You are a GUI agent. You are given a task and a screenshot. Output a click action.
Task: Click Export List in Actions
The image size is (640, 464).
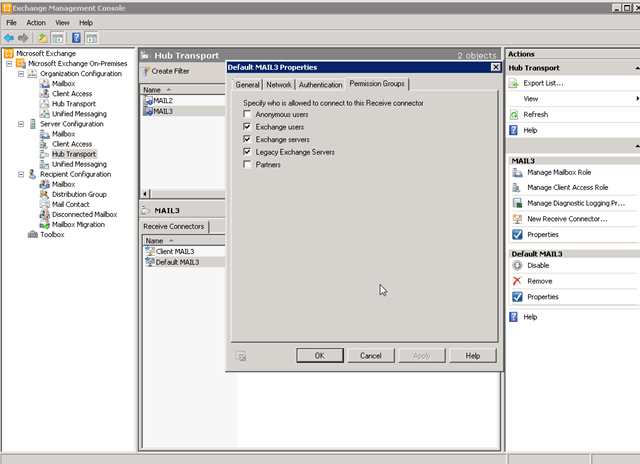(x=543, y=83)
